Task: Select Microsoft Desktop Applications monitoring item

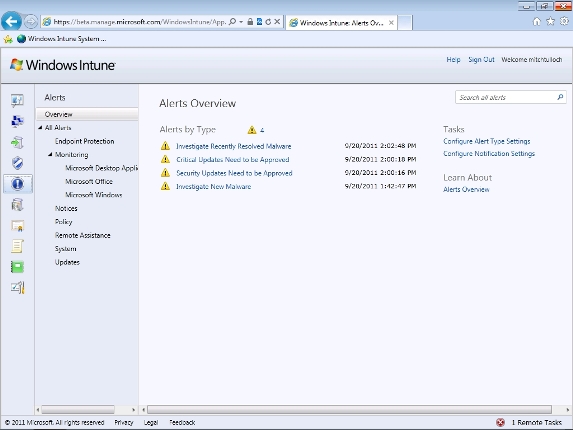Action: 102,168
